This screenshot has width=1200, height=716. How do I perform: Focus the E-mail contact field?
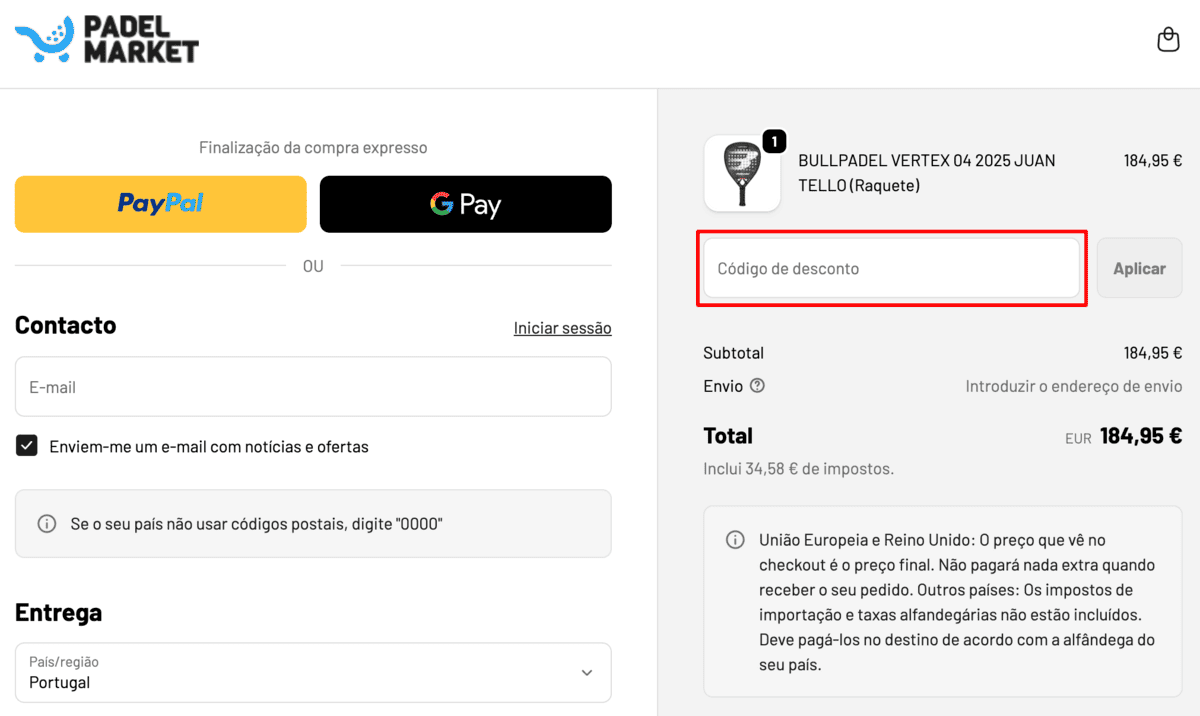[313, 387]
